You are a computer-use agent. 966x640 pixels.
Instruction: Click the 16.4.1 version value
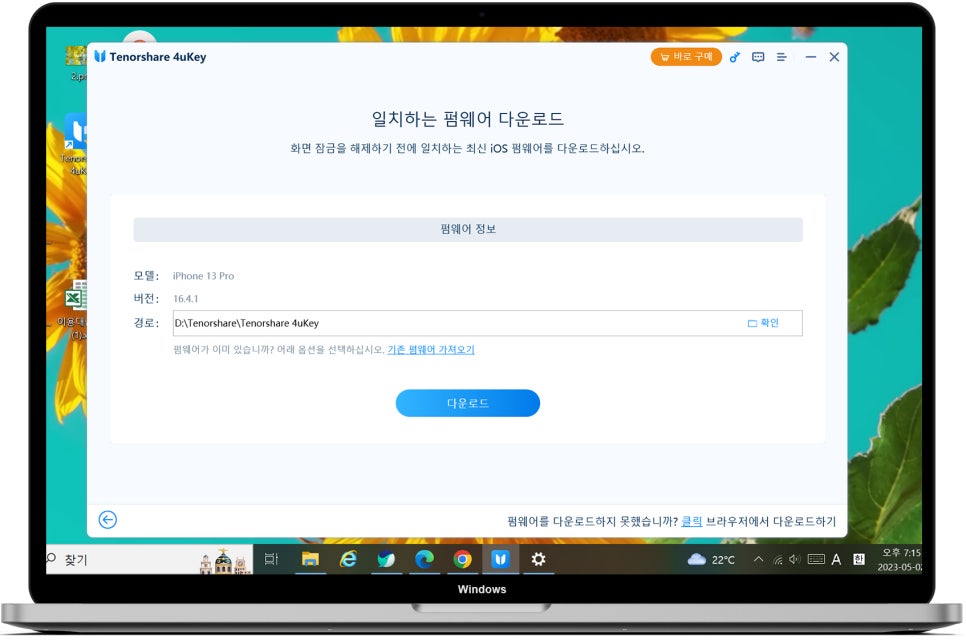click(x=185, y=299)
